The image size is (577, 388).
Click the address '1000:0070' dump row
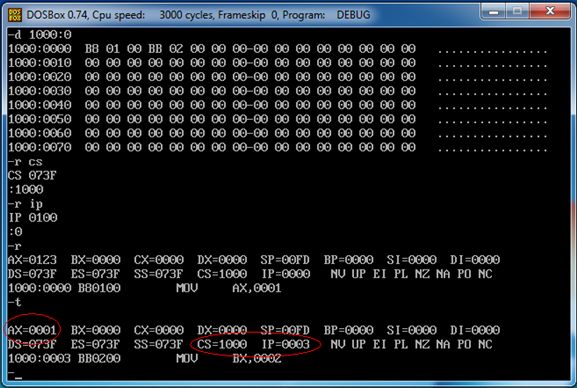tap(39, 147)
